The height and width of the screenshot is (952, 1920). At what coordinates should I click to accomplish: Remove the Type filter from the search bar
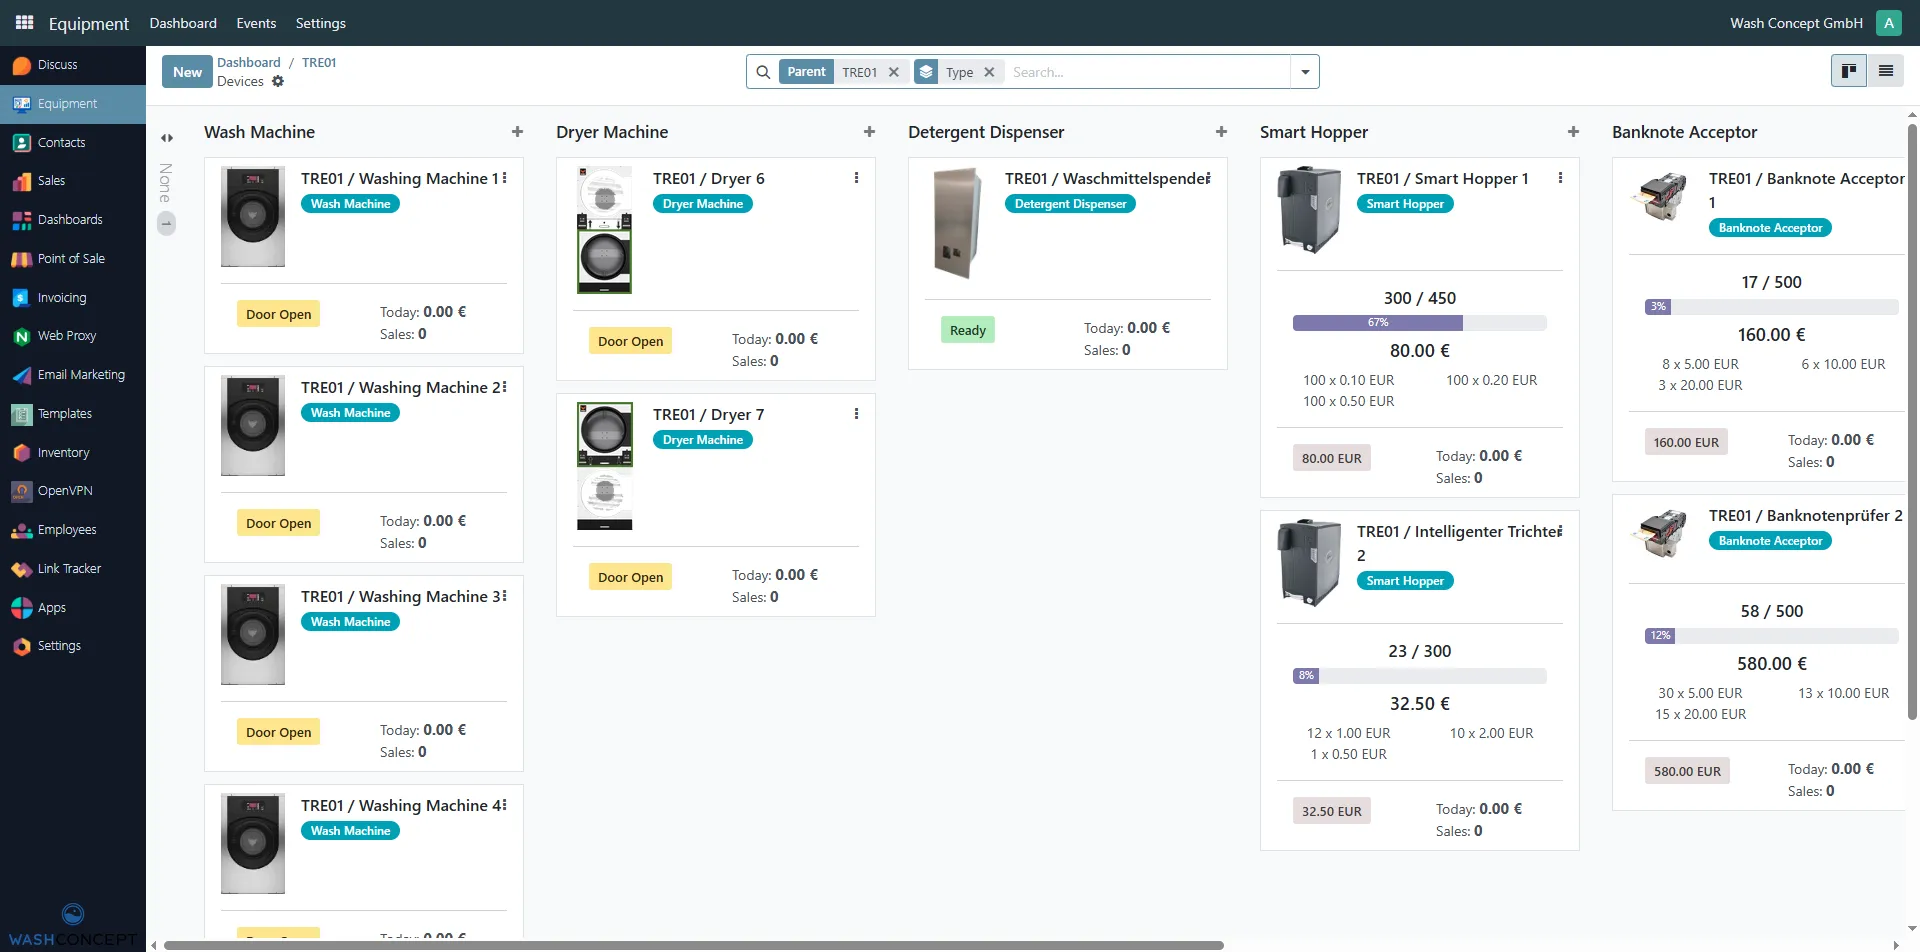point(989,71)
